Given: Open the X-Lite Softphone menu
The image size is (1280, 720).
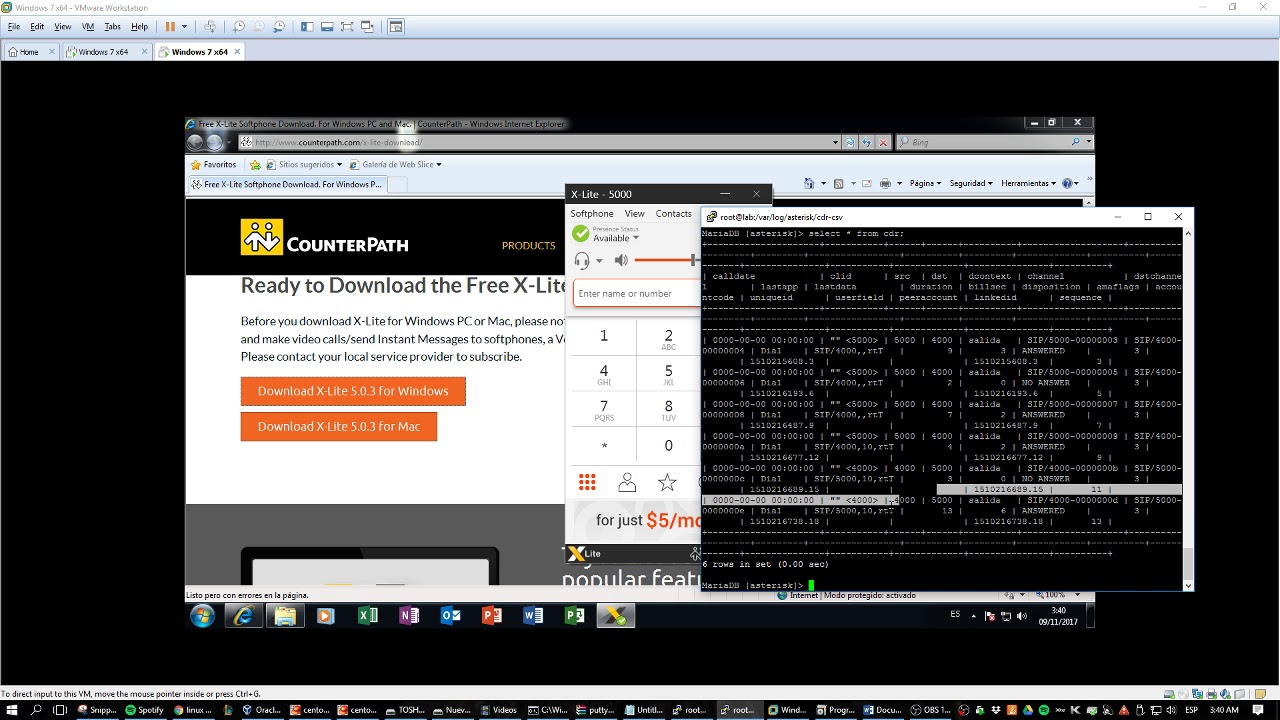Looking at the screenshot, I should click(592, 214).
